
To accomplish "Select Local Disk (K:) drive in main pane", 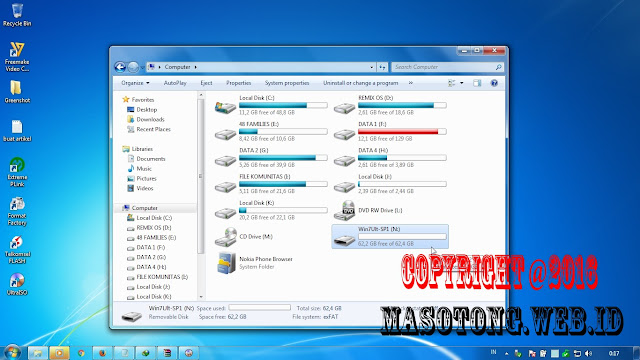I will 271,210.
